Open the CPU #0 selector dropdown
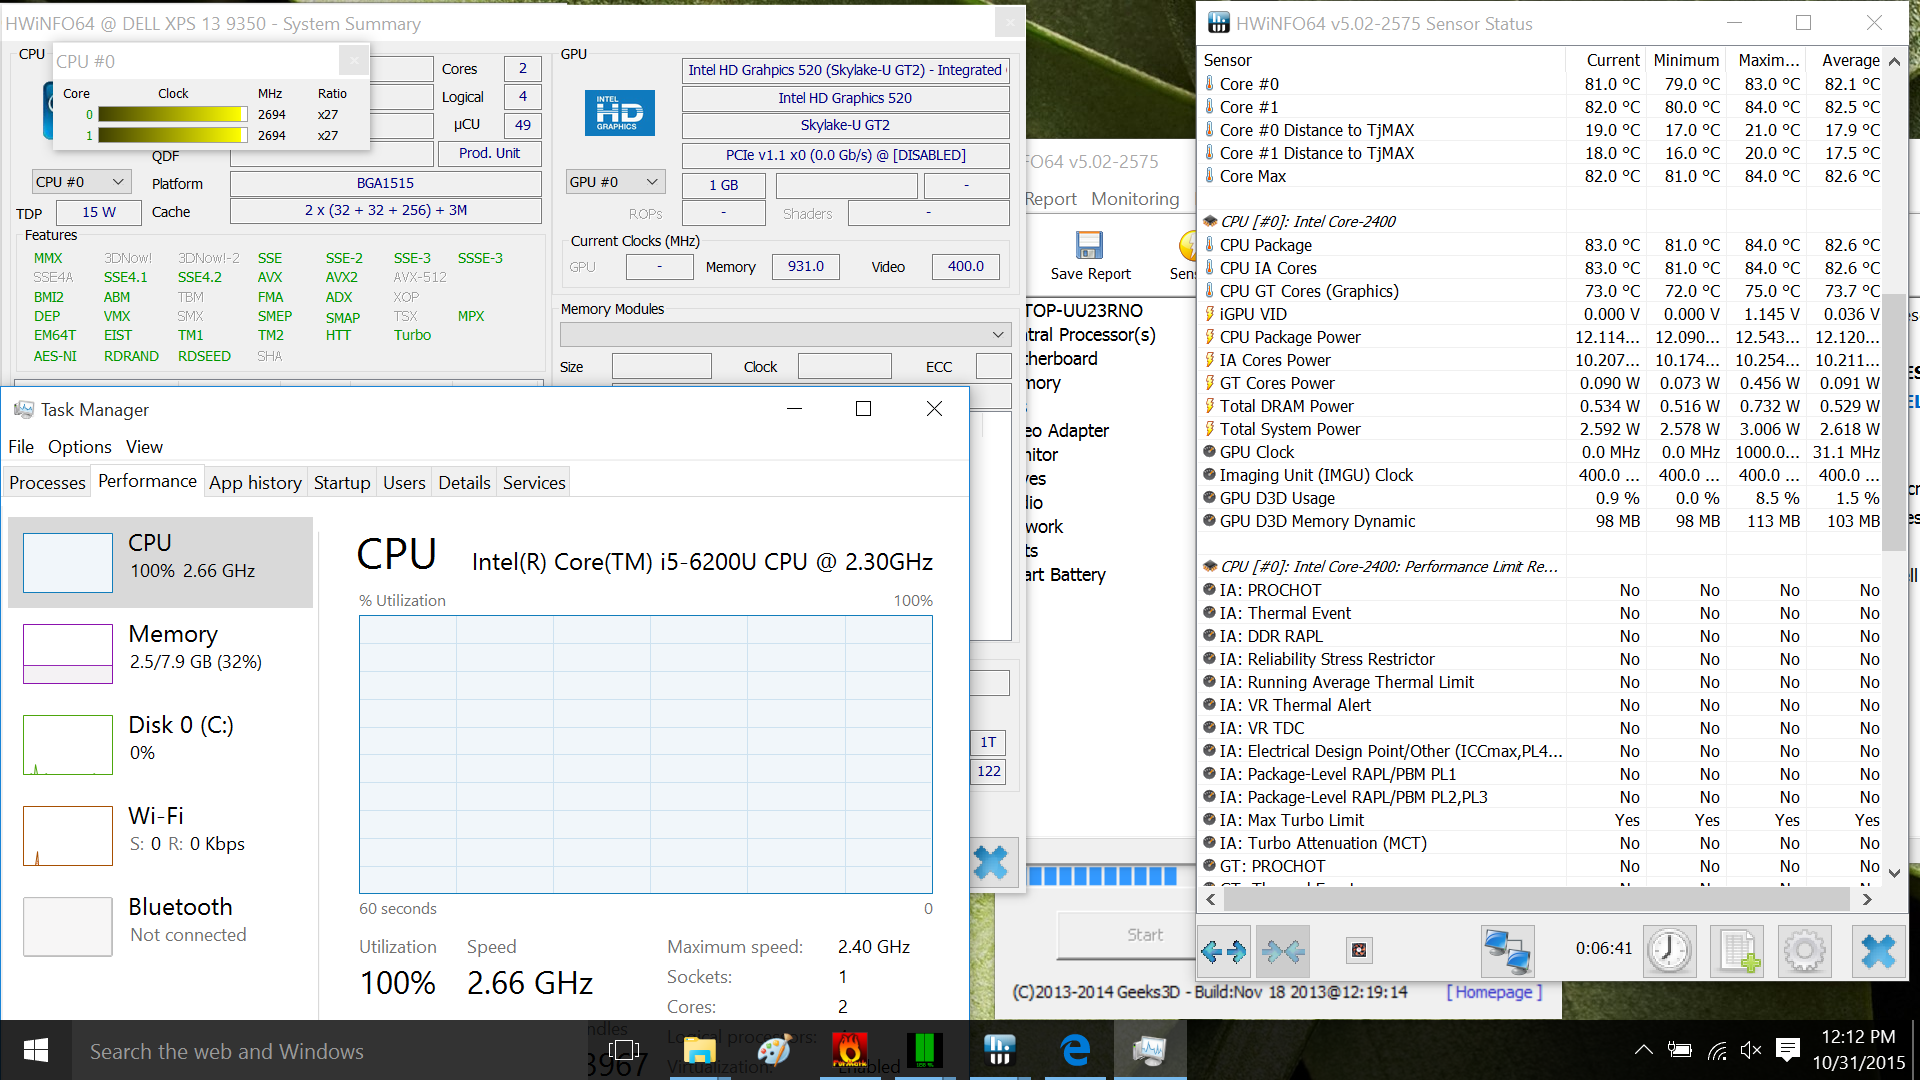Viewport: 1920px width, 1080px height. (x=79, y=182)
